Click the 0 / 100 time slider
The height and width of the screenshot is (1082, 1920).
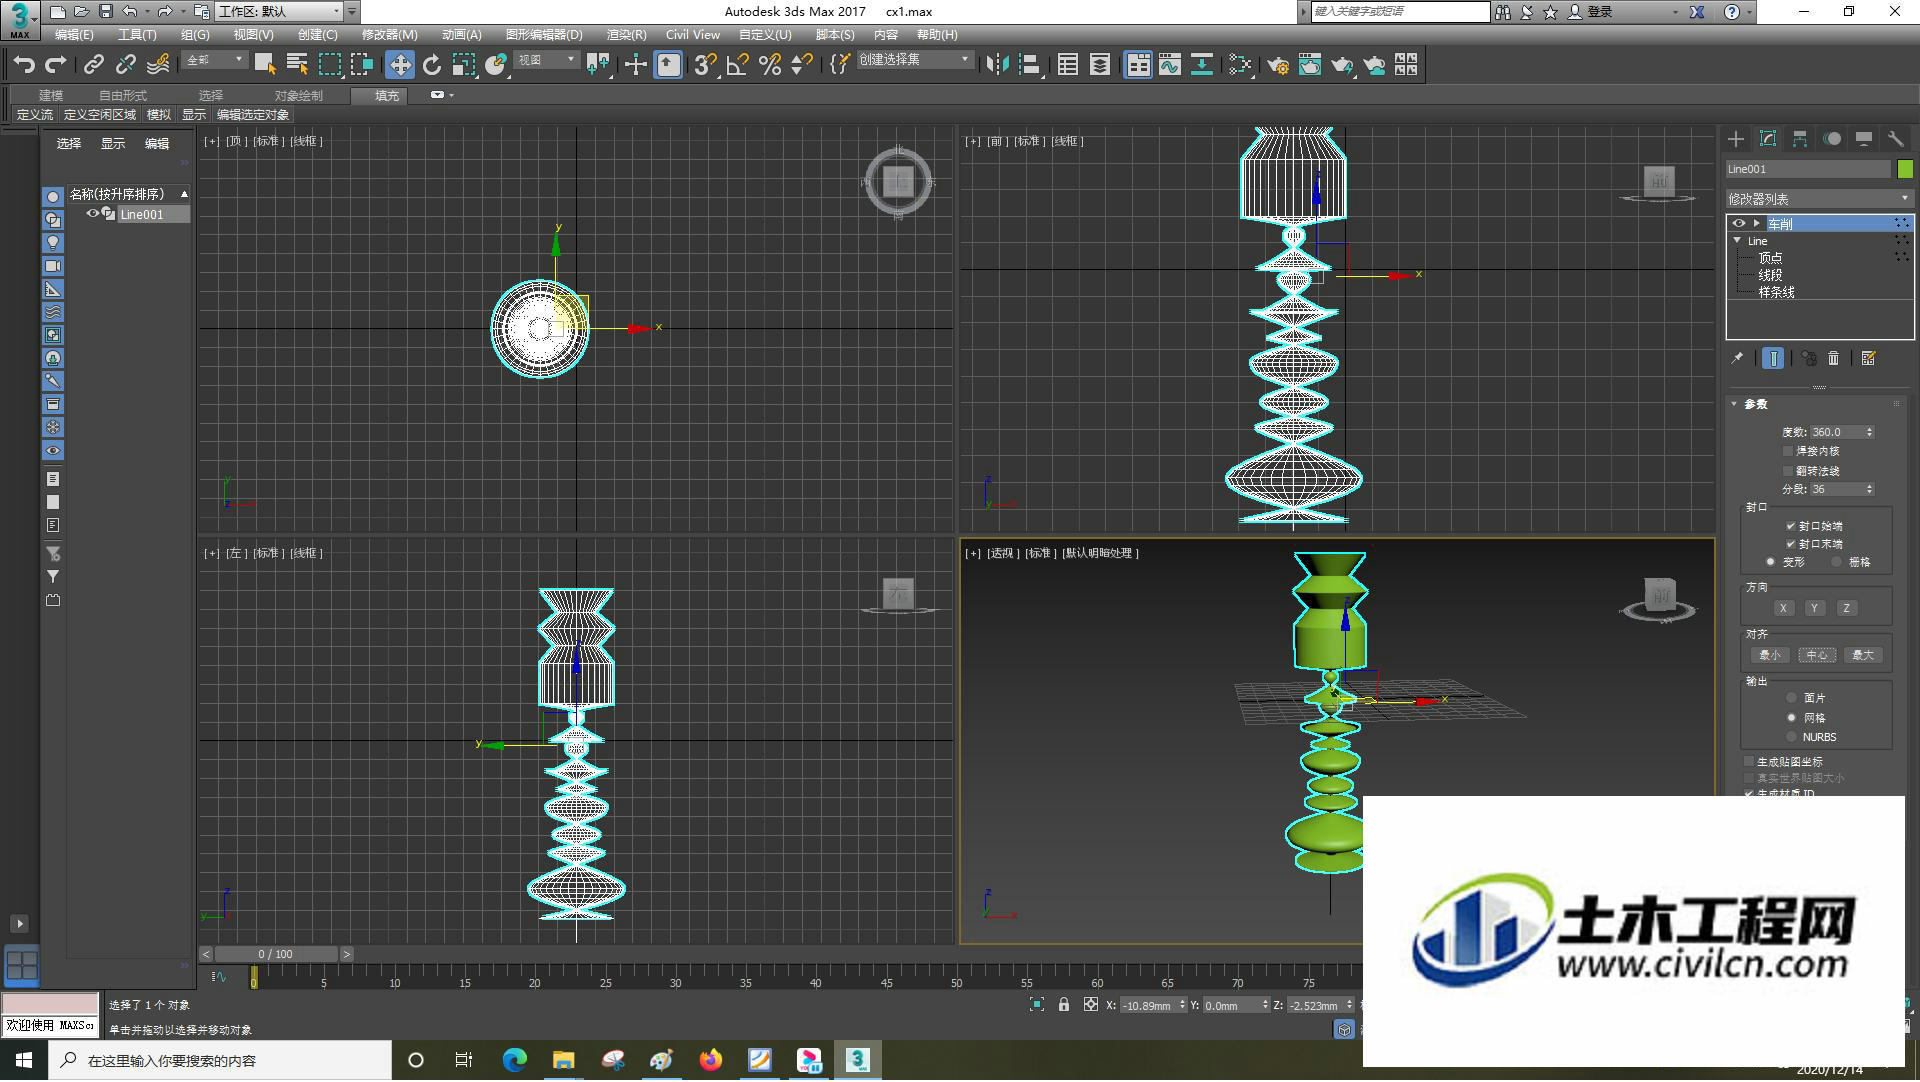276,955
